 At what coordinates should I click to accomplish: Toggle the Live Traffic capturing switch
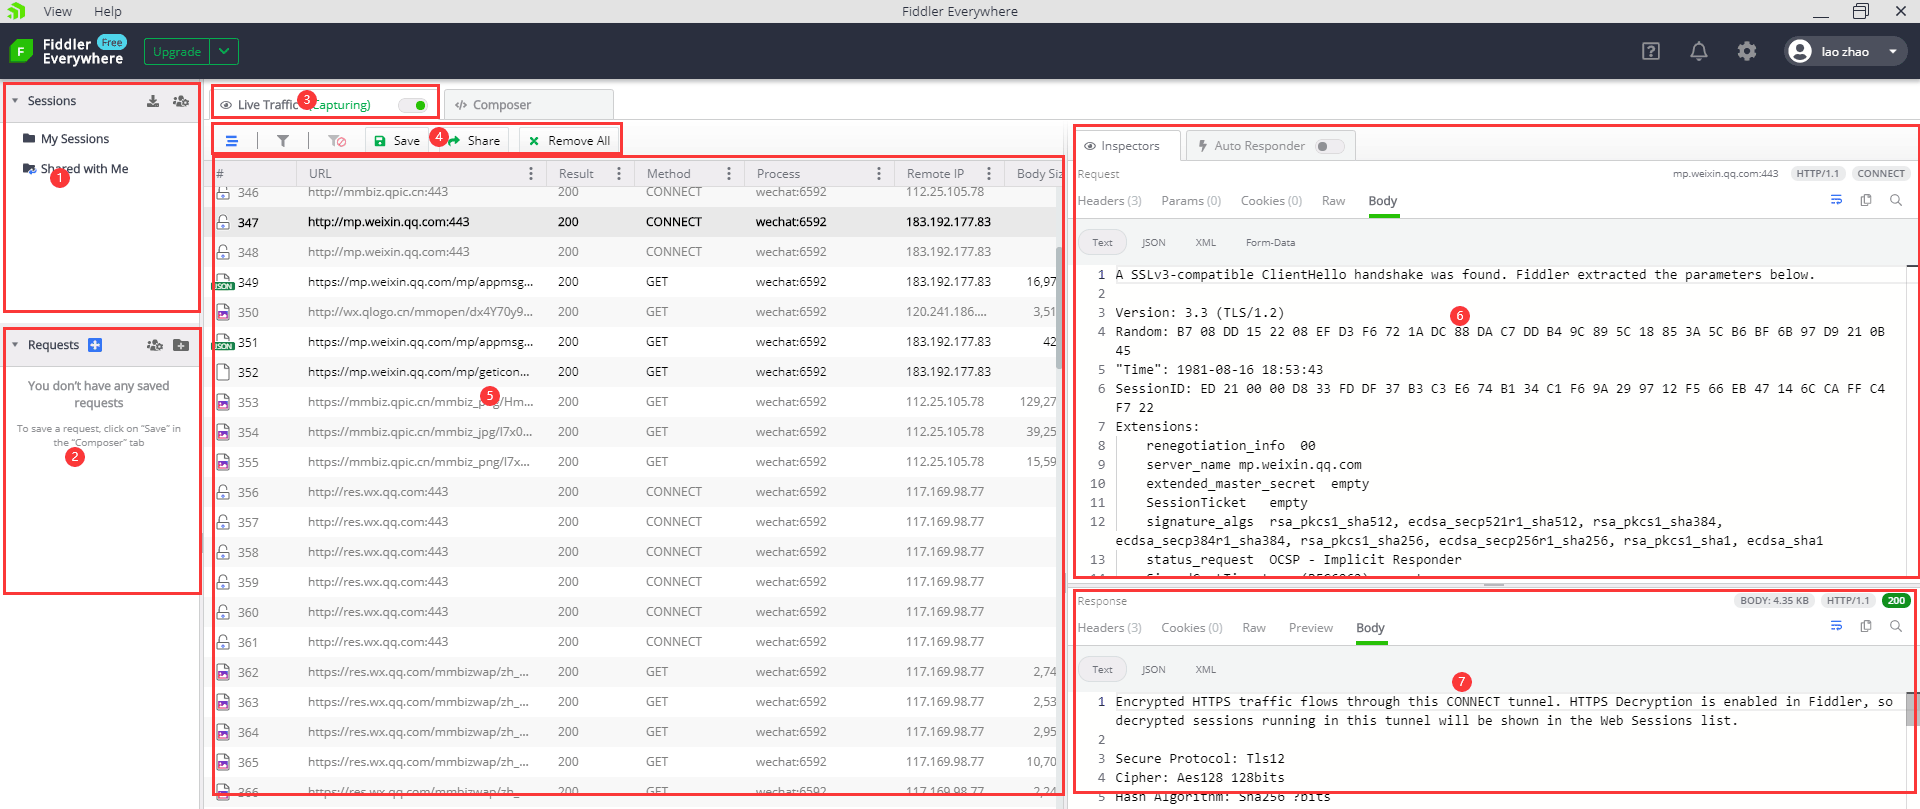click(x=413, y=105)
